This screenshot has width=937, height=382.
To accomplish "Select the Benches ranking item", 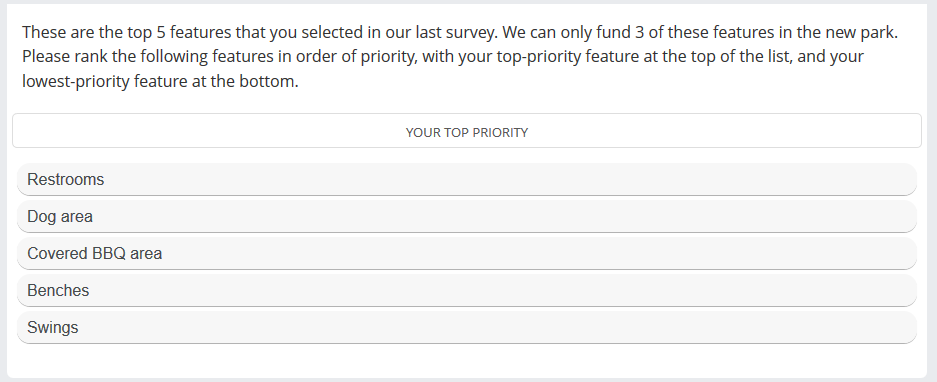I will coord(467,291).
